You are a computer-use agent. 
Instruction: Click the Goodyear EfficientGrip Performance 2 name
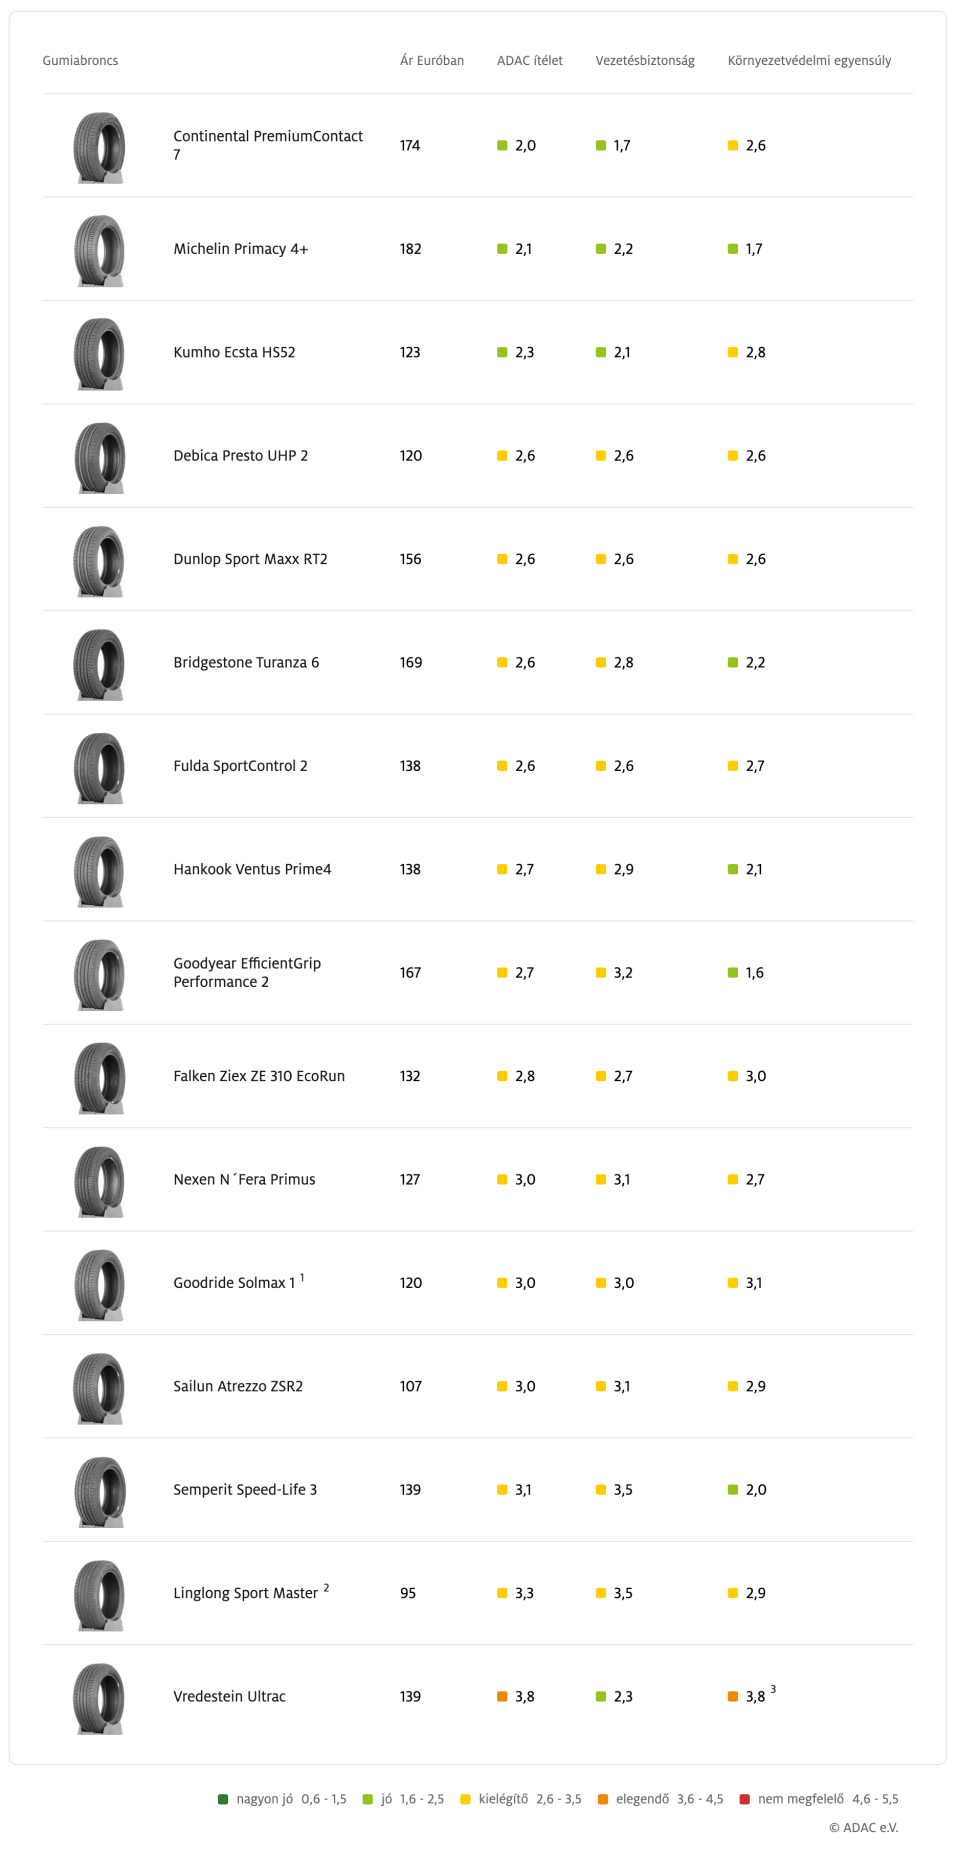tap(247, 972)
